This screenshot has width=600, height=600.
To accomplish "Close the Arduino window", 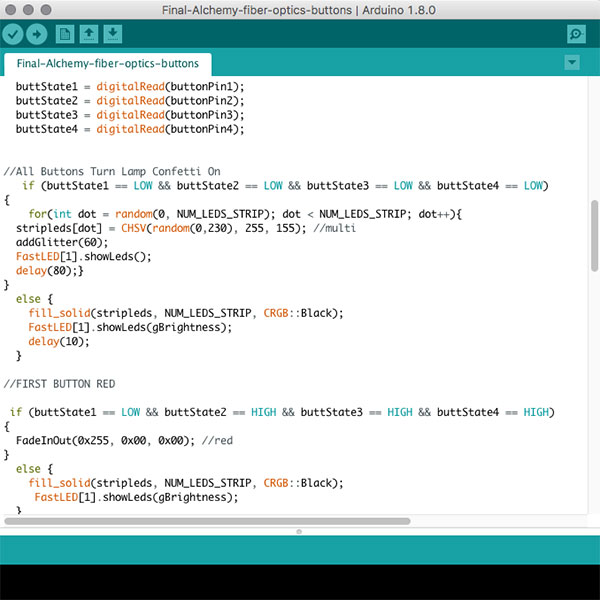I will pos(11,10).
